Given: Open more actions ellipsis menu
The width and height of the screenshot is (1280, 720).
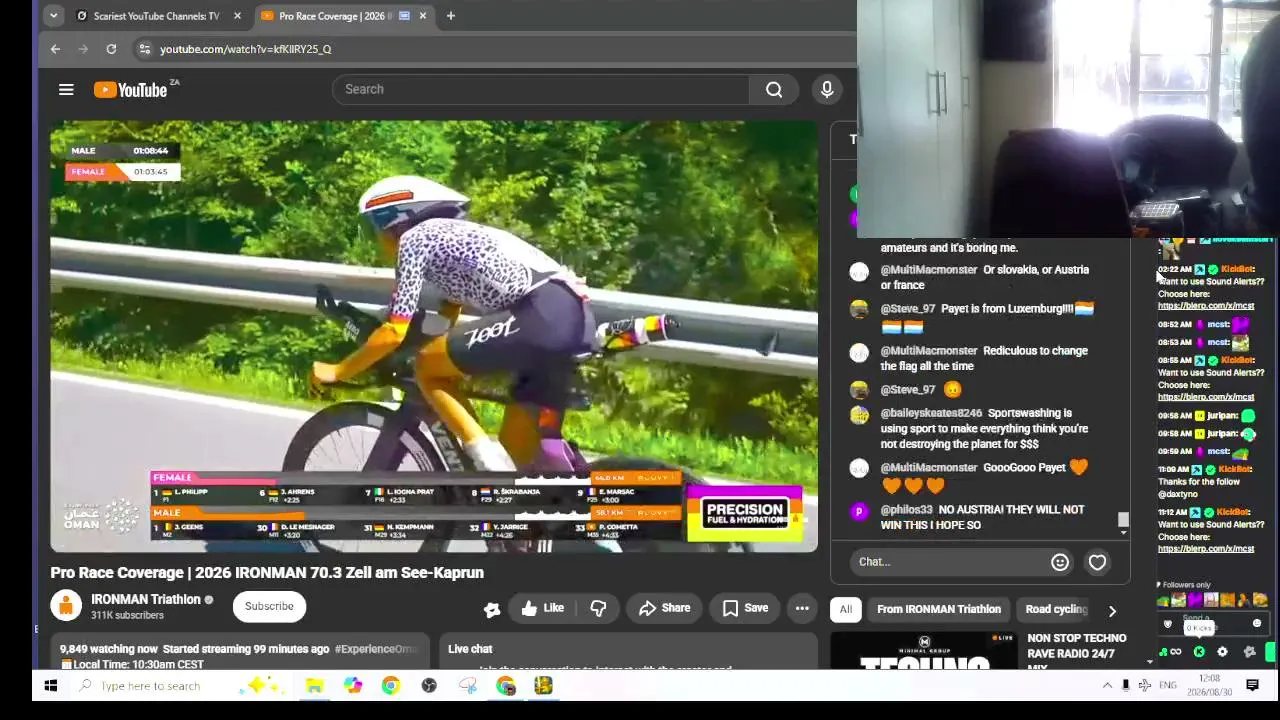Looking at the screenshot, I should pos(802,608).
